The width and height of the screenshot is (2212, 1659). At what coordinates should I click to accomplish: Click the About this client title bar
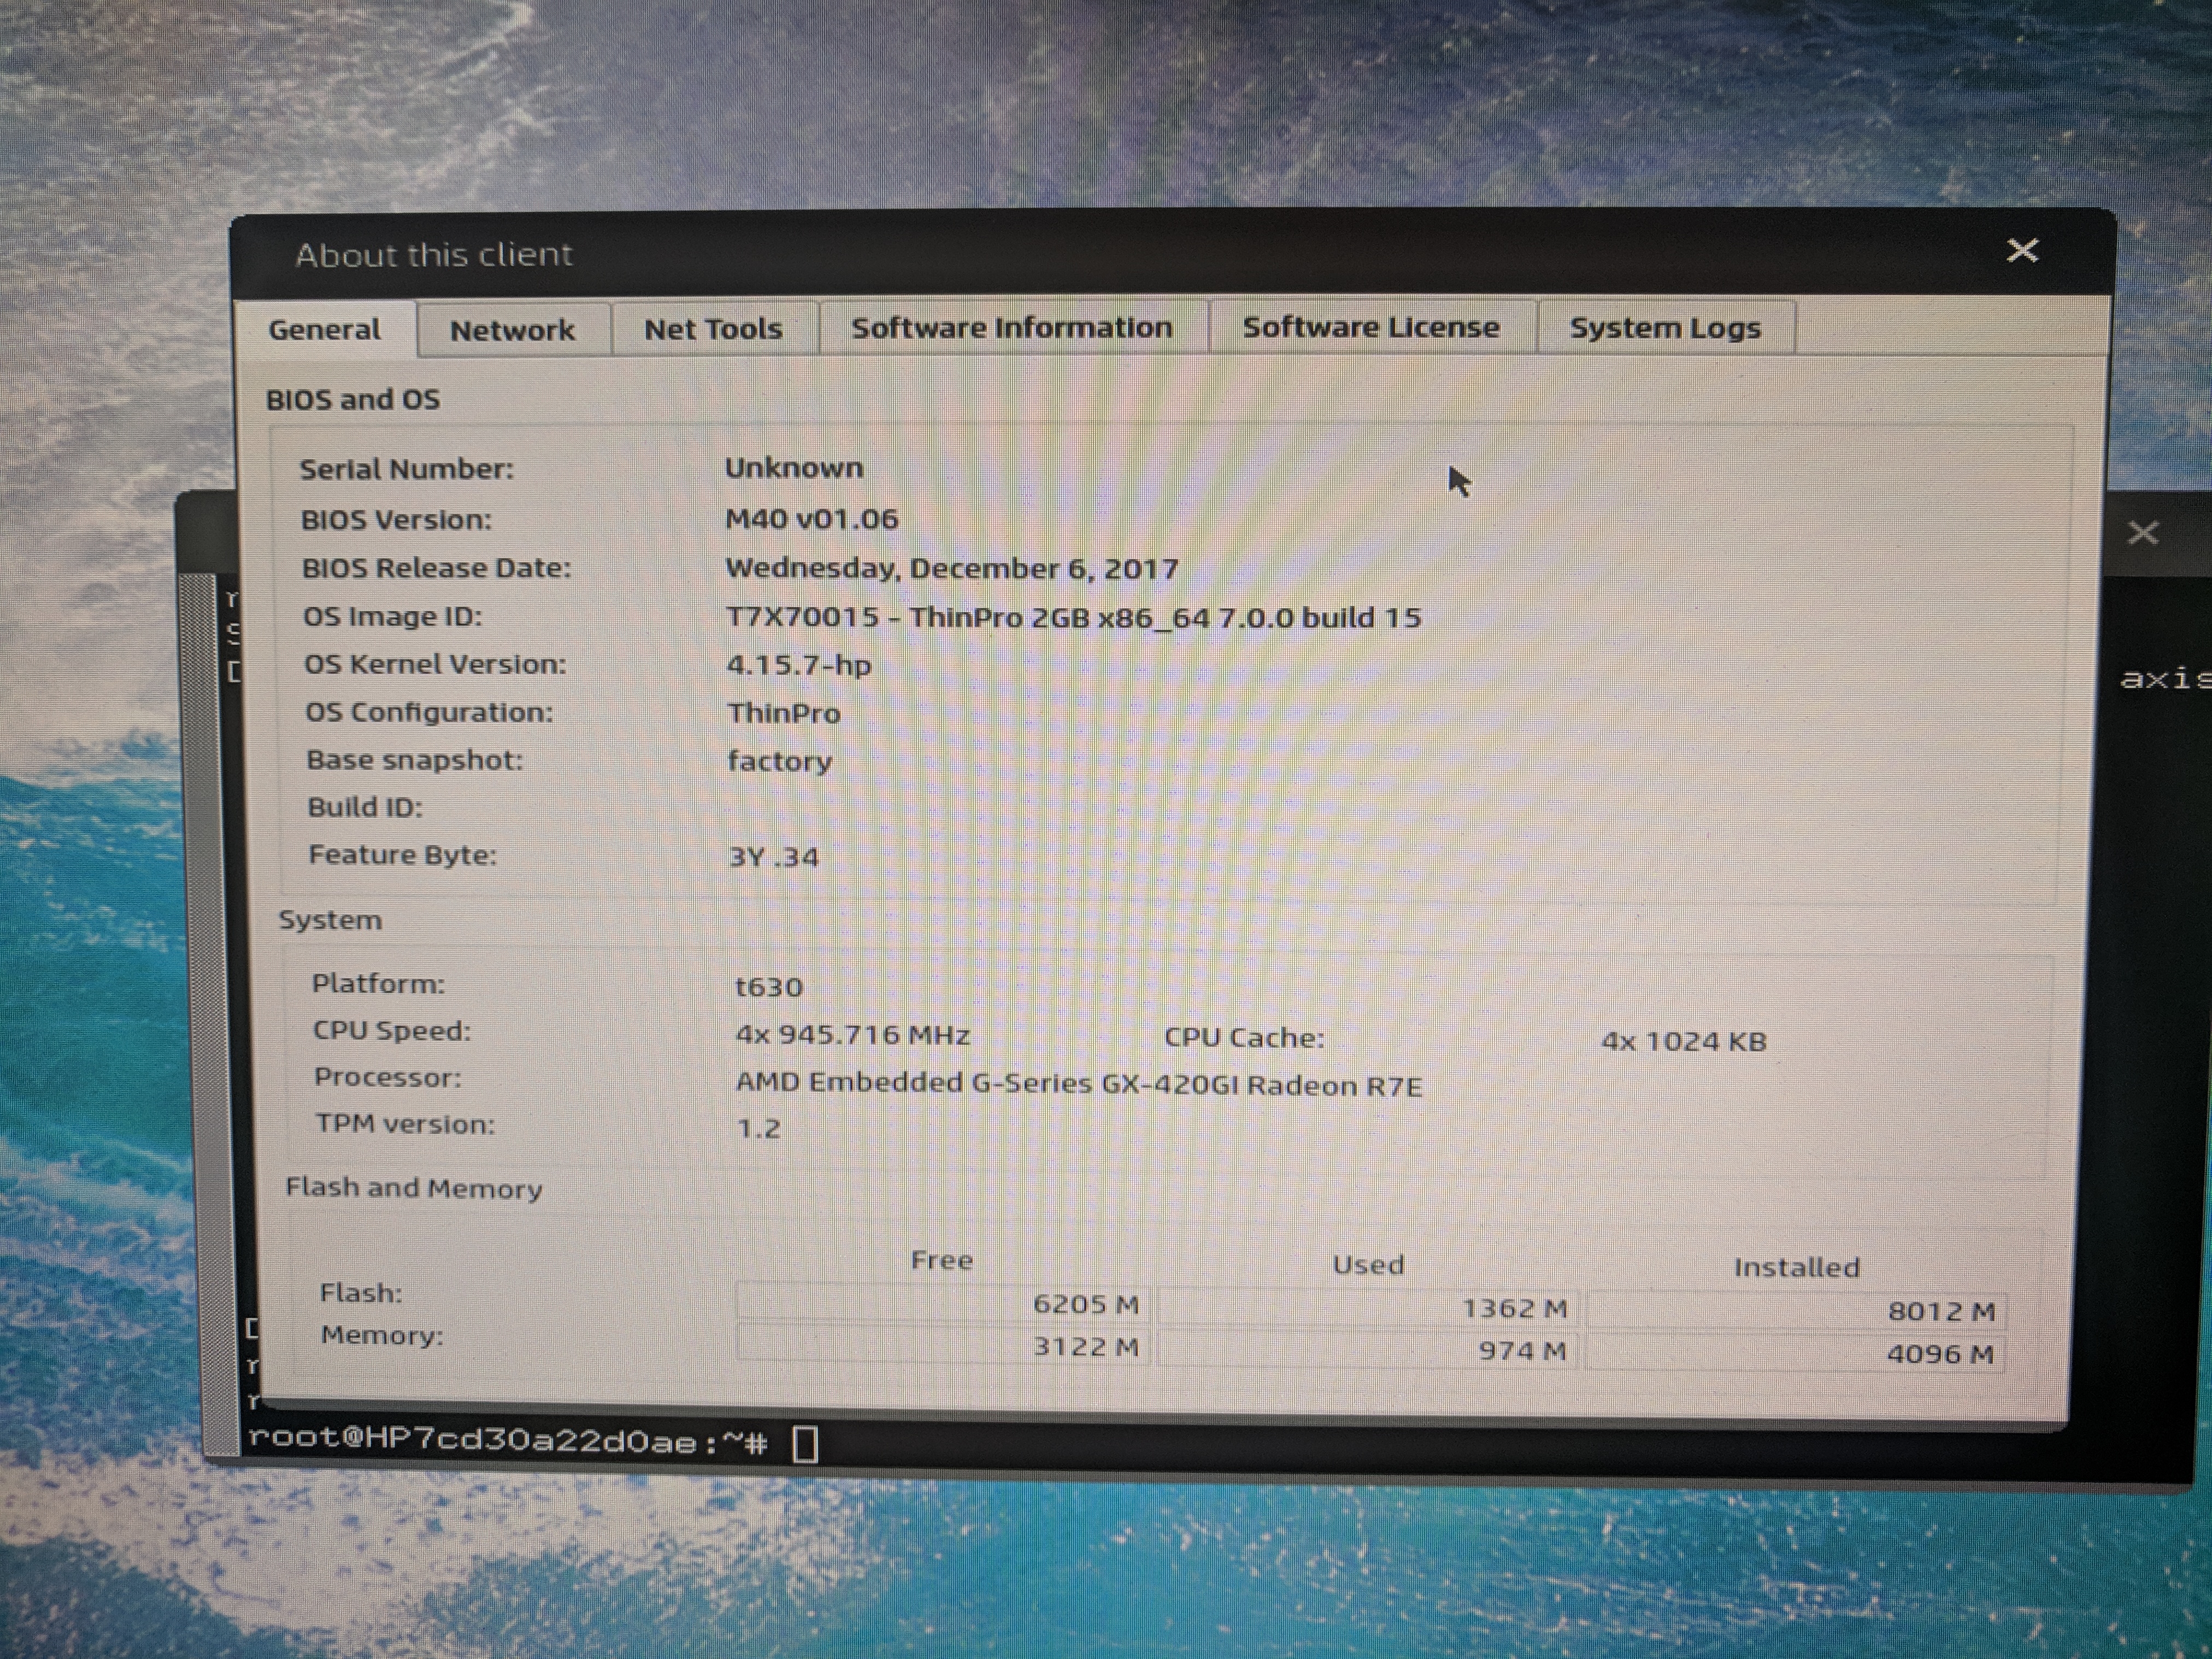click(1000, 254)
